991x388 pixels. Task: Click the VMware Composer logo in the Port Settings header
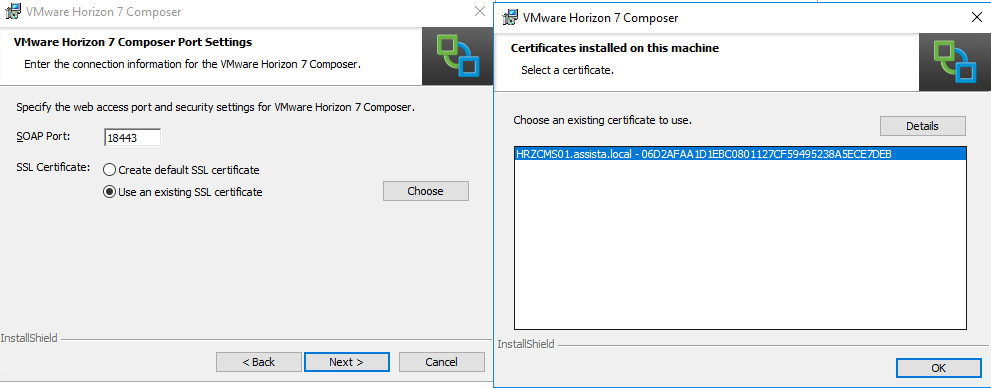click(458, 56)
